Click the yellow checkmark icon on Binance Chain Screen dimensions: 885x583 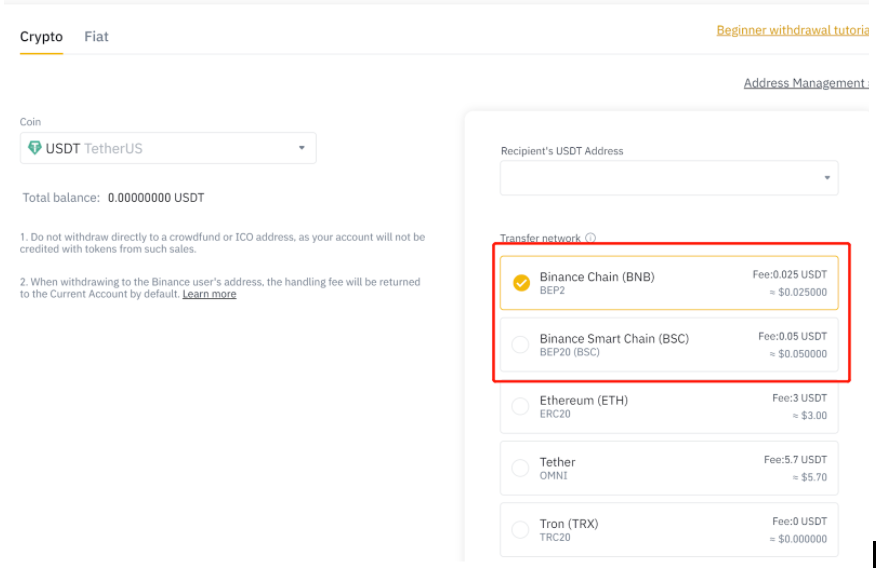tap(521, 283)
